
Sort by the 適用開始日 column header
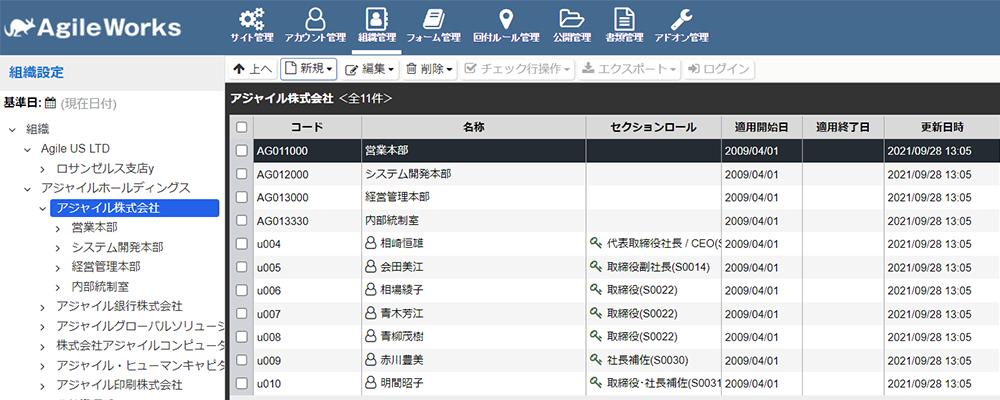761,127
